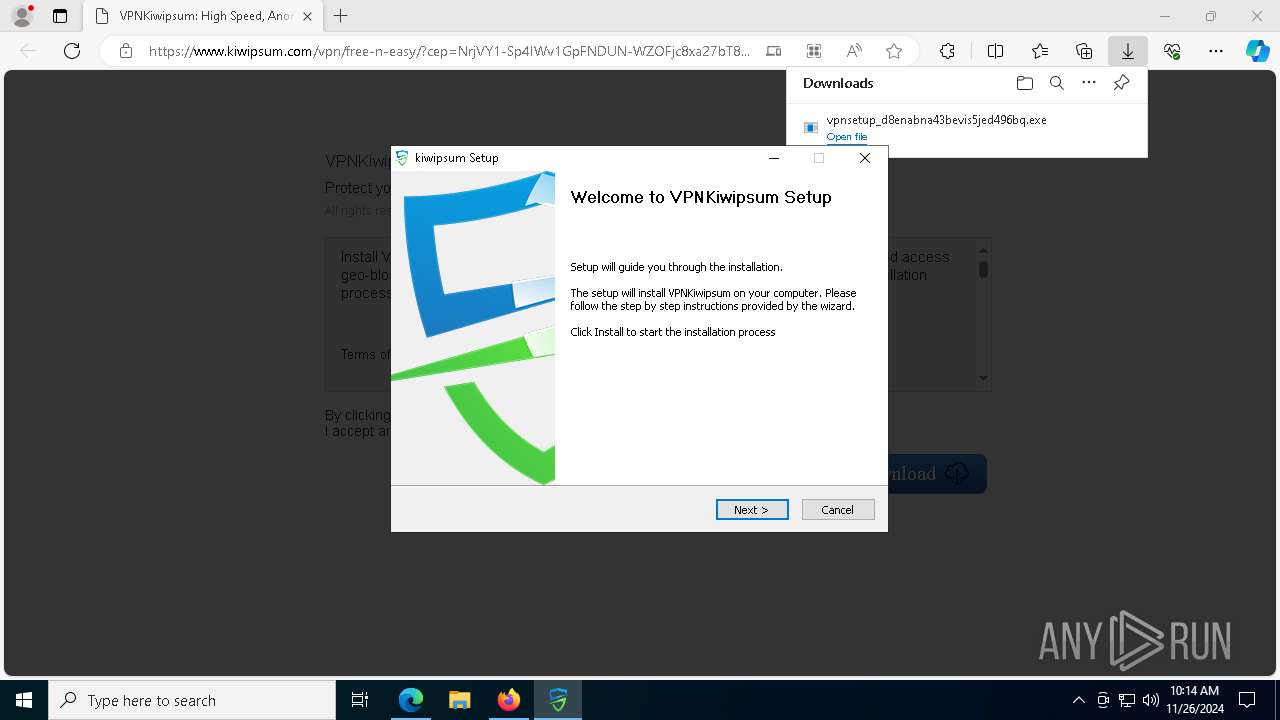The width and height of the screenshot is (1280, 720).
Task: Search downloads with magnifier icon
Action: pyautogui.click(x=1056, y=83)
